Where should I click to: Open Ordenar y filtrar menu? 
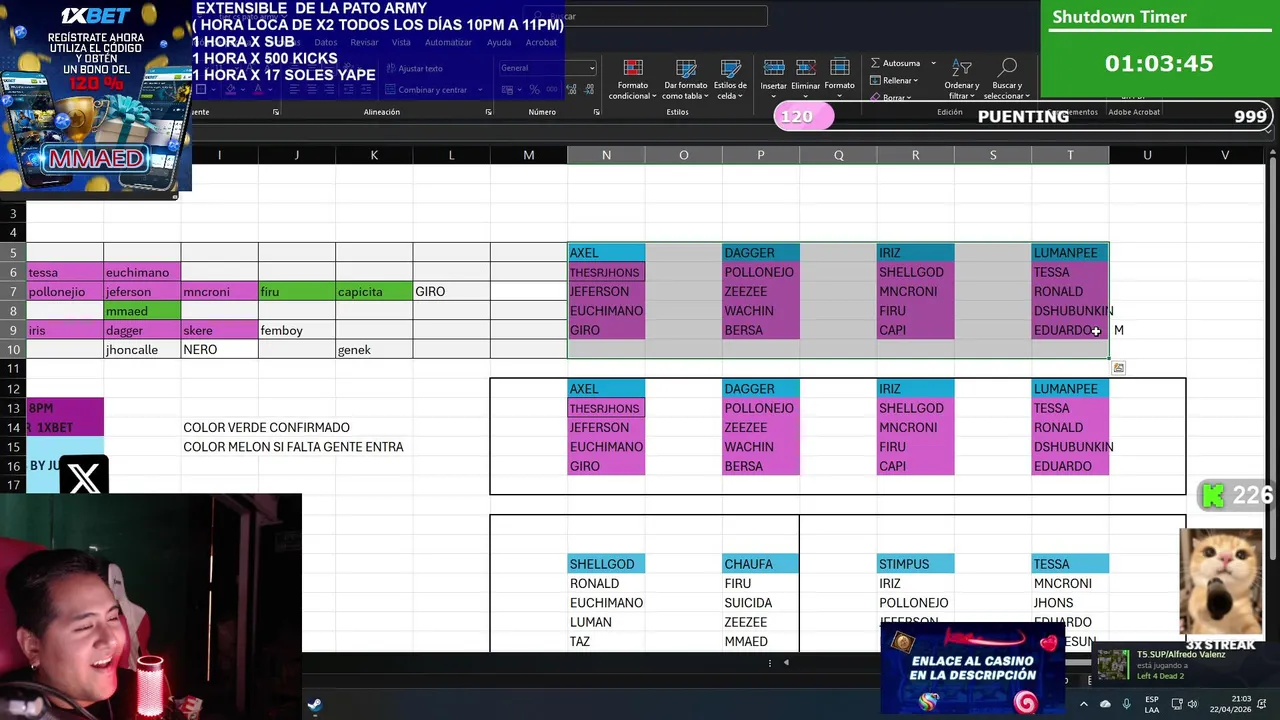(962, 80)
